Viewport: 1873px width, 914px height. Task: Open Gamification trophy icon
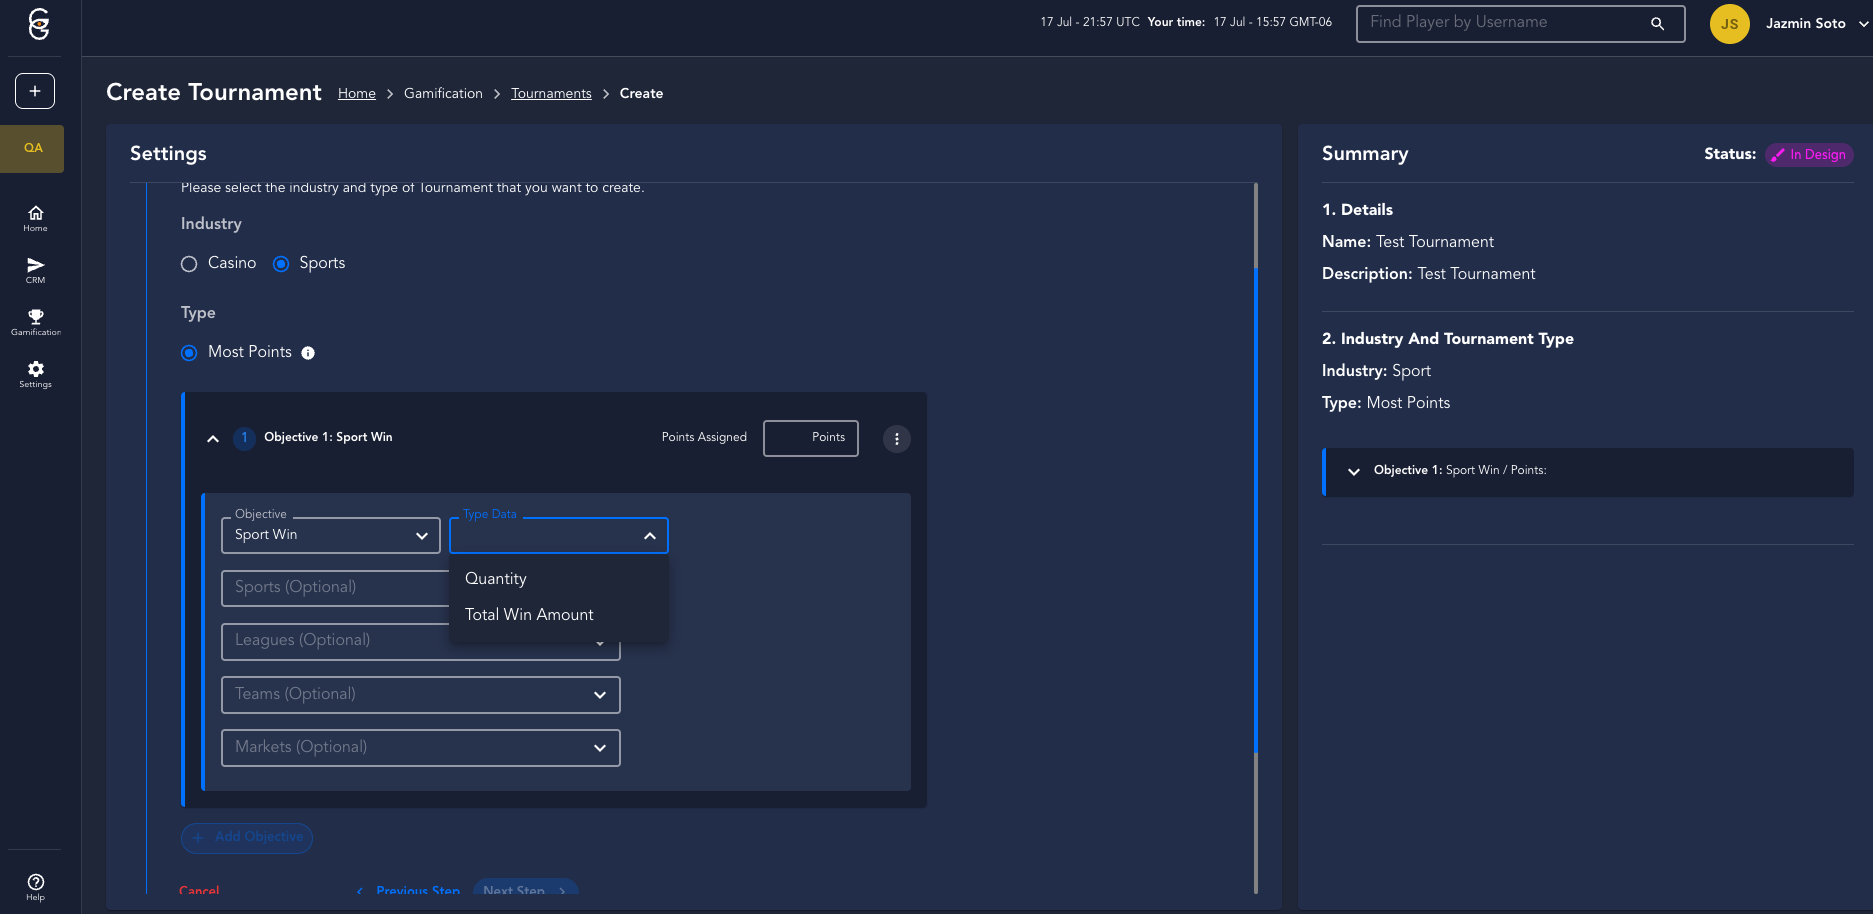[x=35, y=321]
